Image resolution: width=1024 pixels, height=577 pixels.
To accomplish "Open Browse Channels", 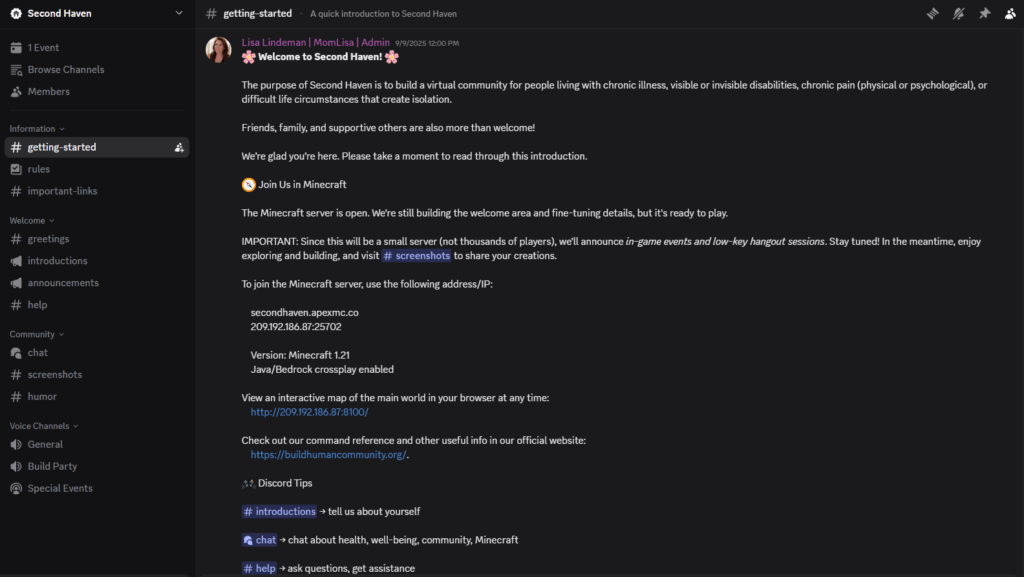I will pos(65,69).
